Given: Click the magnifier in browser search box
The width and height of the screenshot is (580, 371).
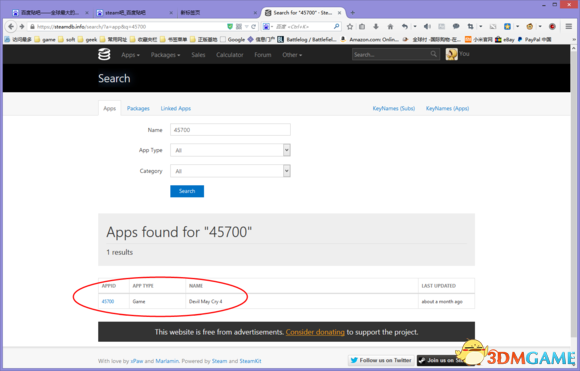Looking at the screenshot, I should 336,26.
